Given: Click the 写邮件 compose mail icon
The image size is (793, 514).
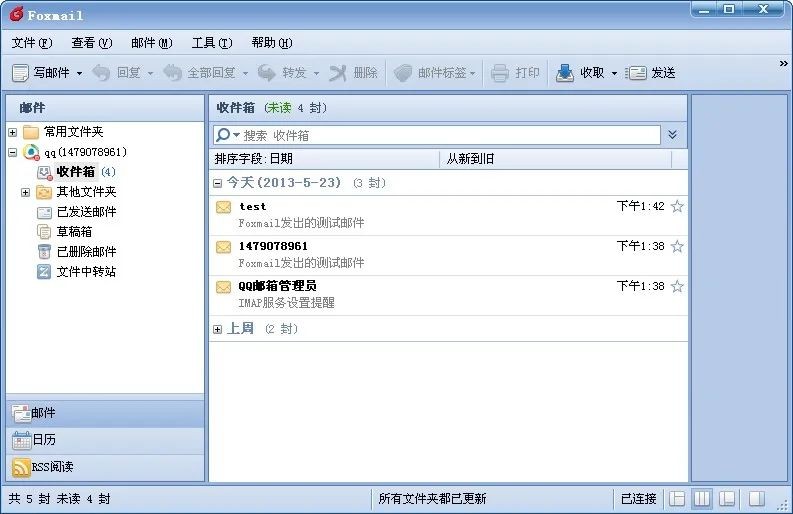Looking at the screenshot, I should tap(20, 73).
